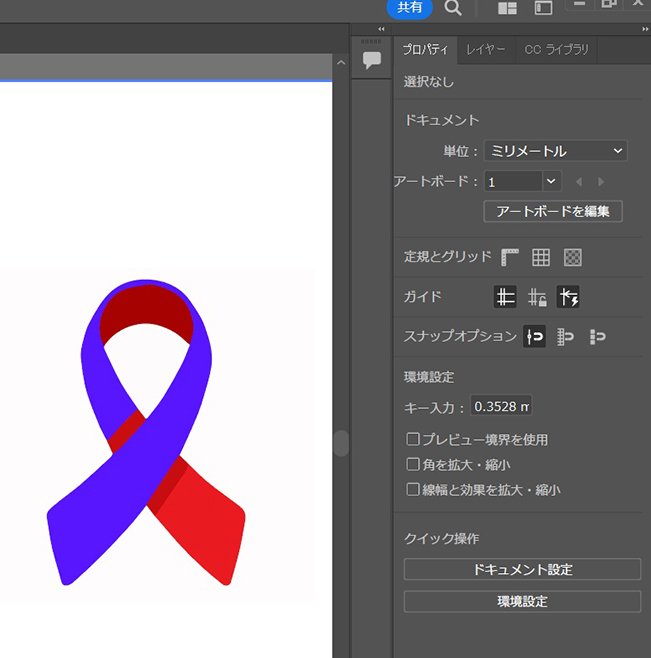The image size is (651, 658).
Task: Click the vertical scrollbar thumb of canvas
Action: pos(341,443)
